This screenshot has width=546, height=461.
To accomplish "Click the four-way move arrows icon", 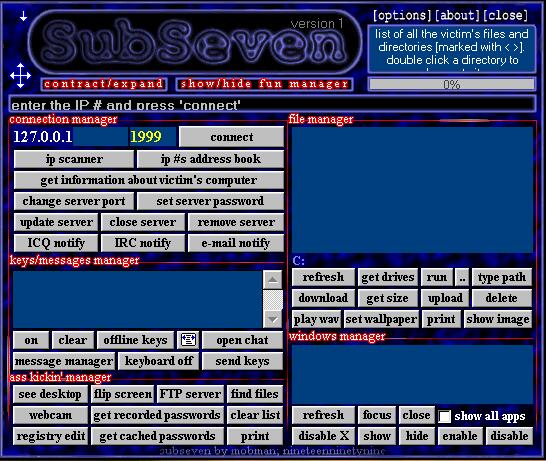I will (x=20, y=76).
